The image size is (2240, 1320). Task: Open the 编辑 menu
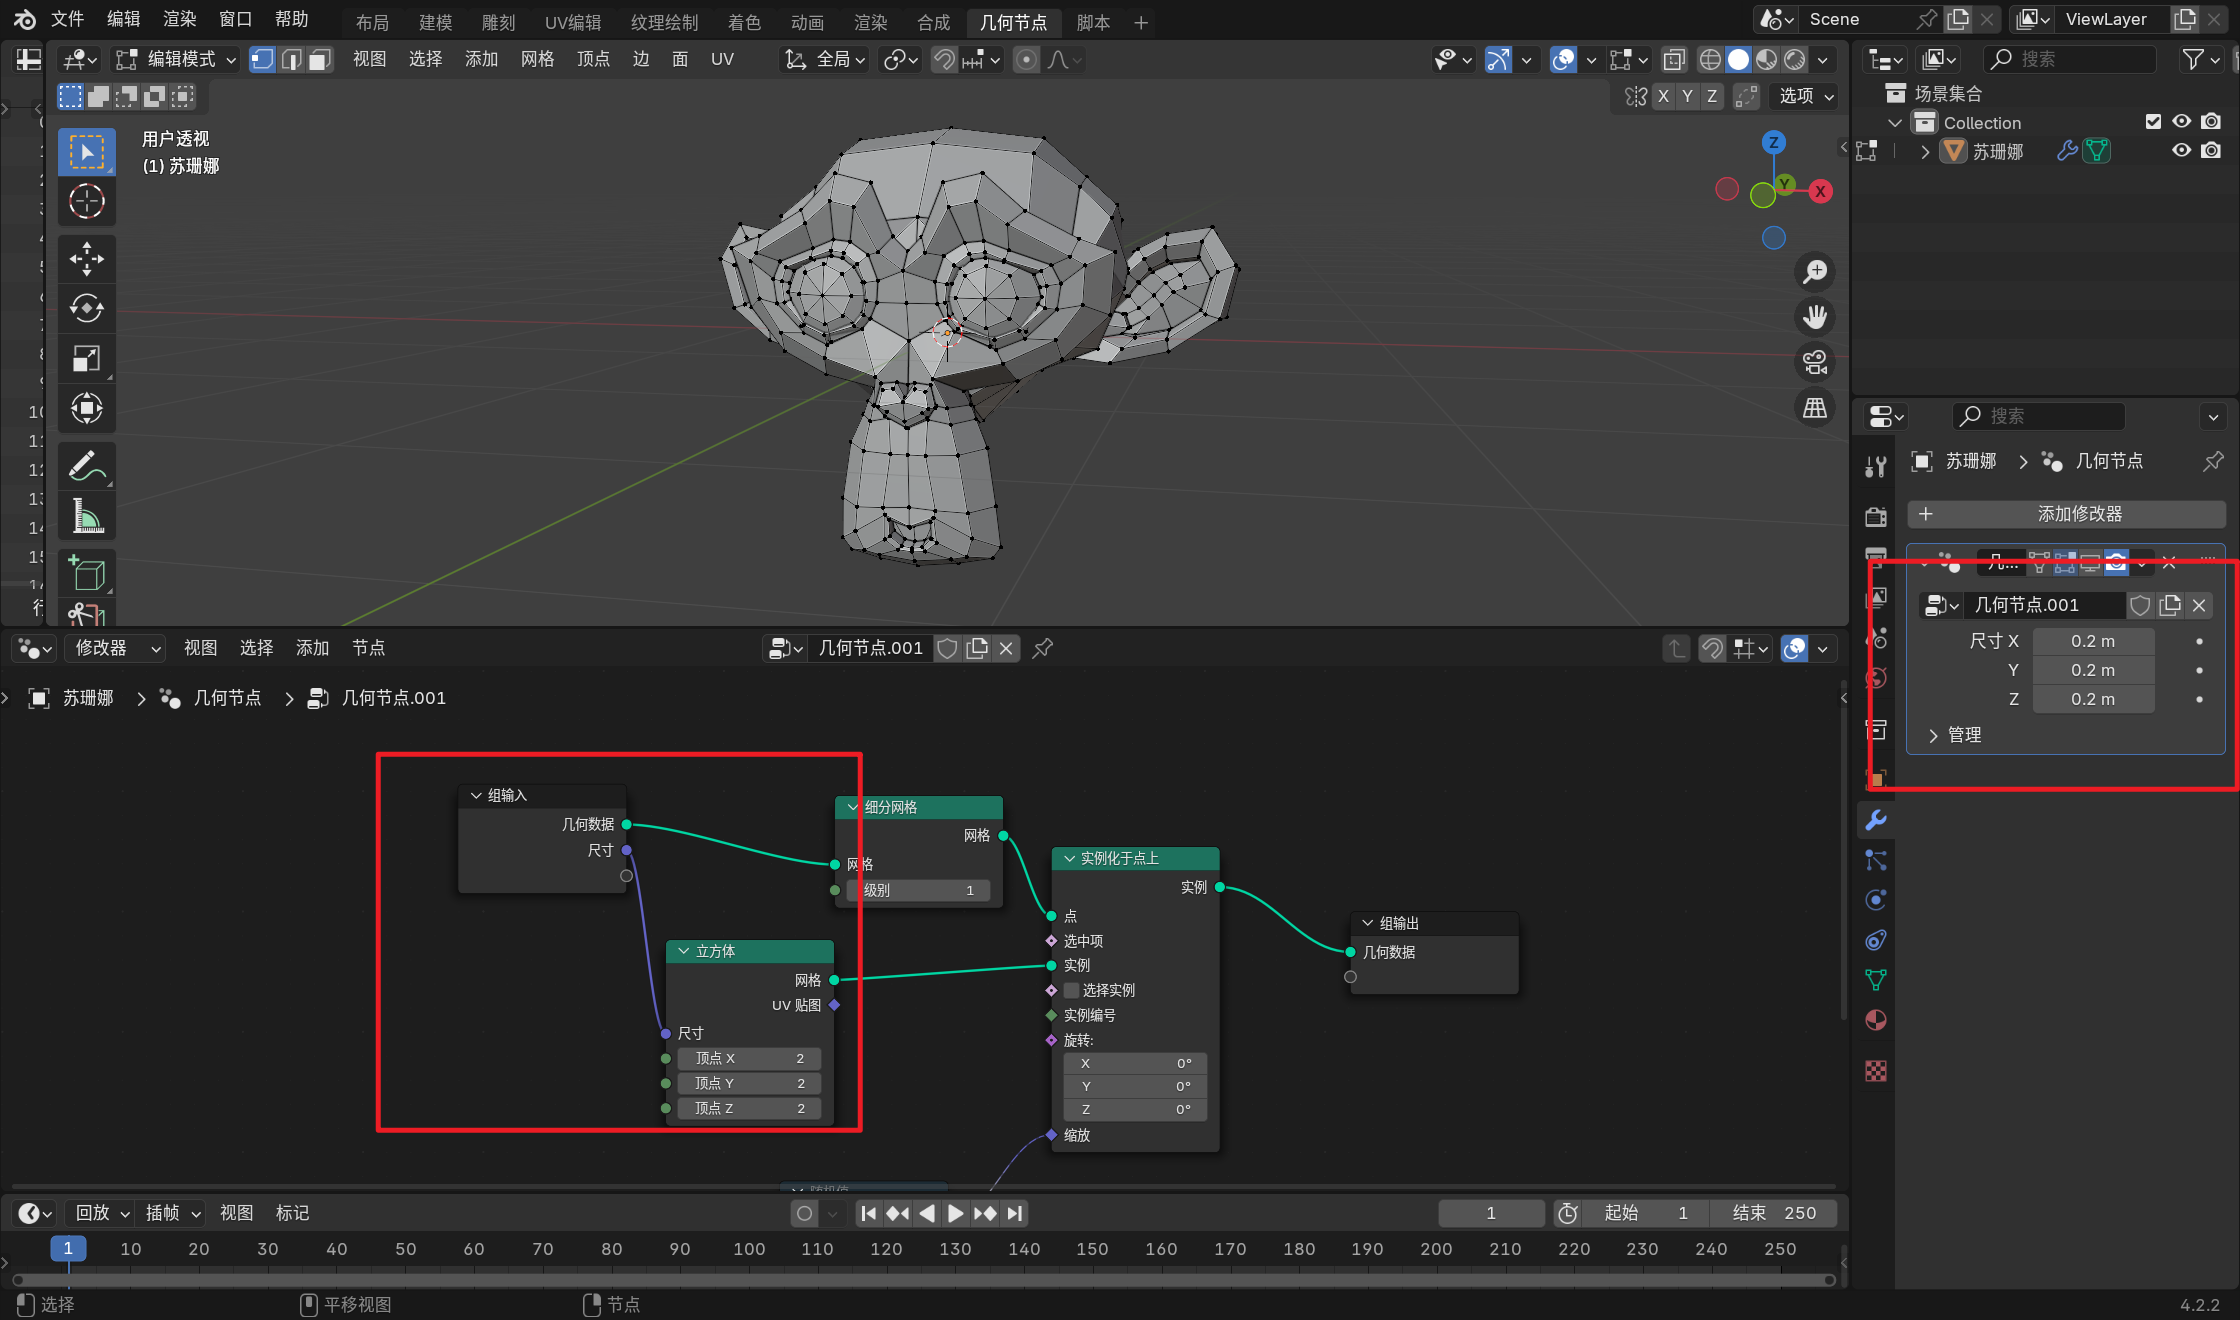tap(123, 19)
